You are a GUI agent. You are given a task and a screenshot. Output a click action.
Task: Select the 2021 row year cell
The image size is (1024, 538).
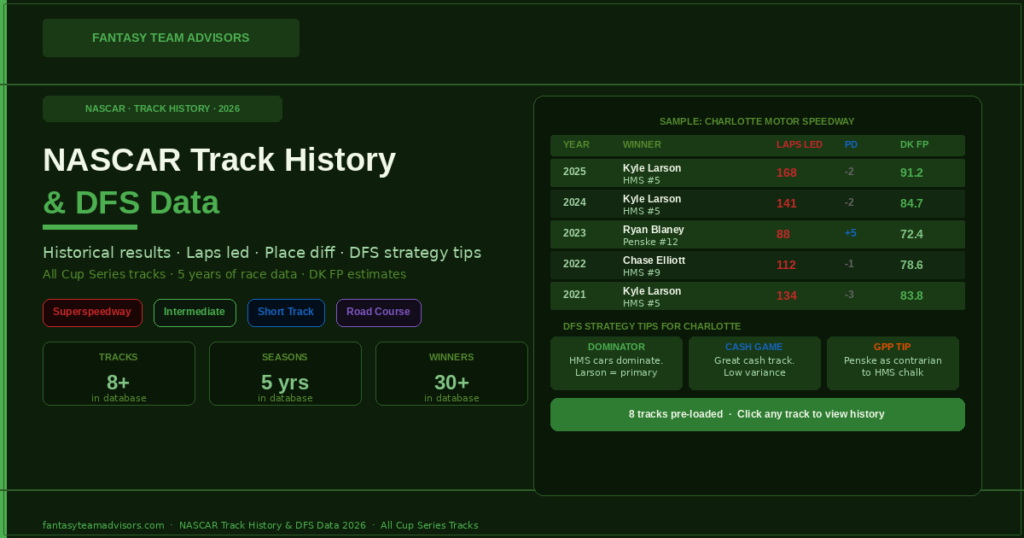click(575, 295)
